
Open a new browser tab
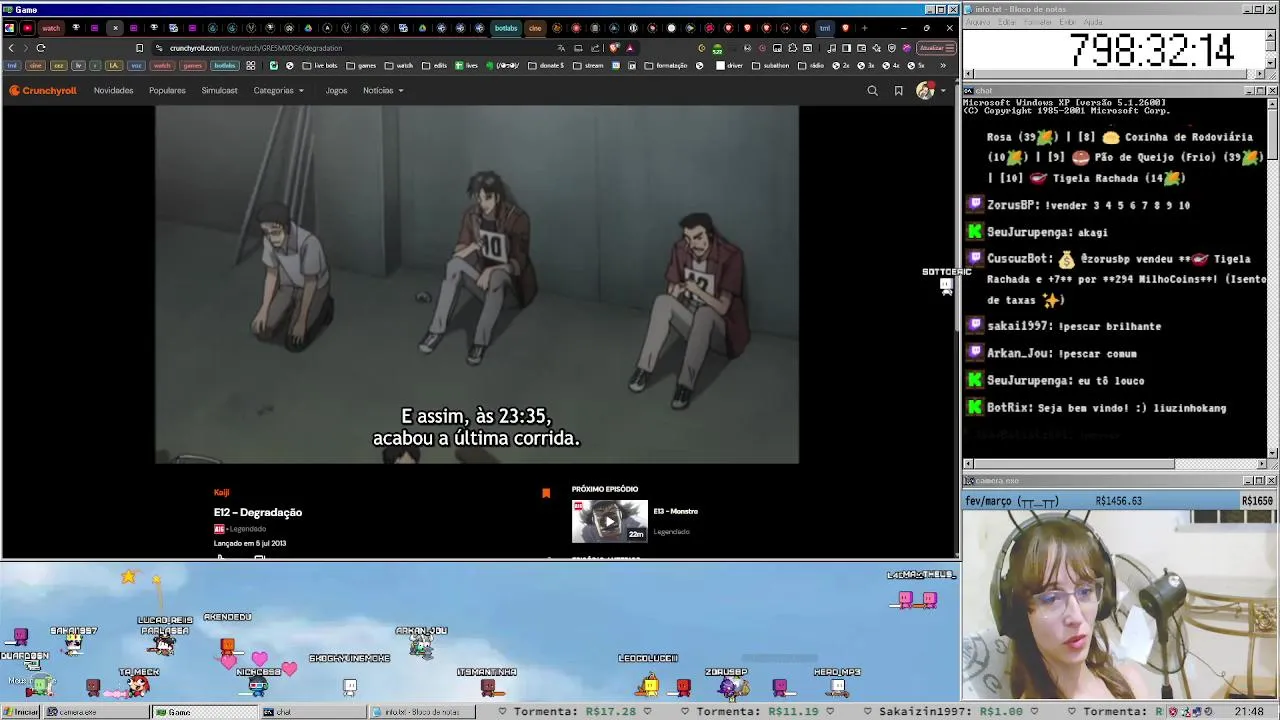pos(864,28)
